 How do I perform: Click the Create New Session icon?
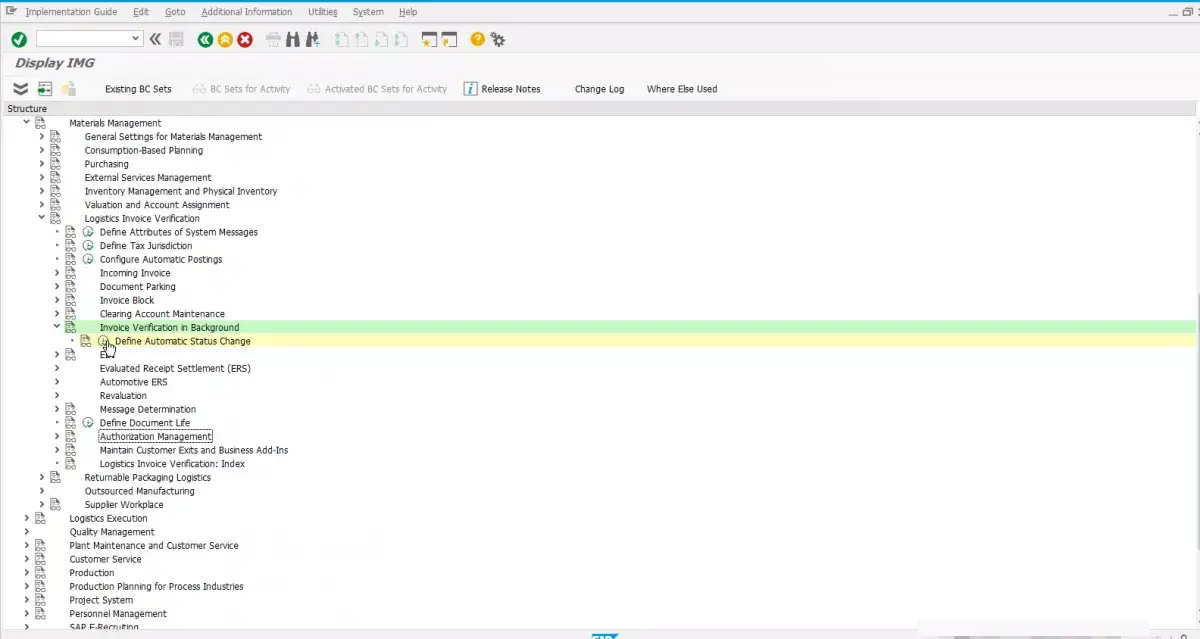(429, 39)
